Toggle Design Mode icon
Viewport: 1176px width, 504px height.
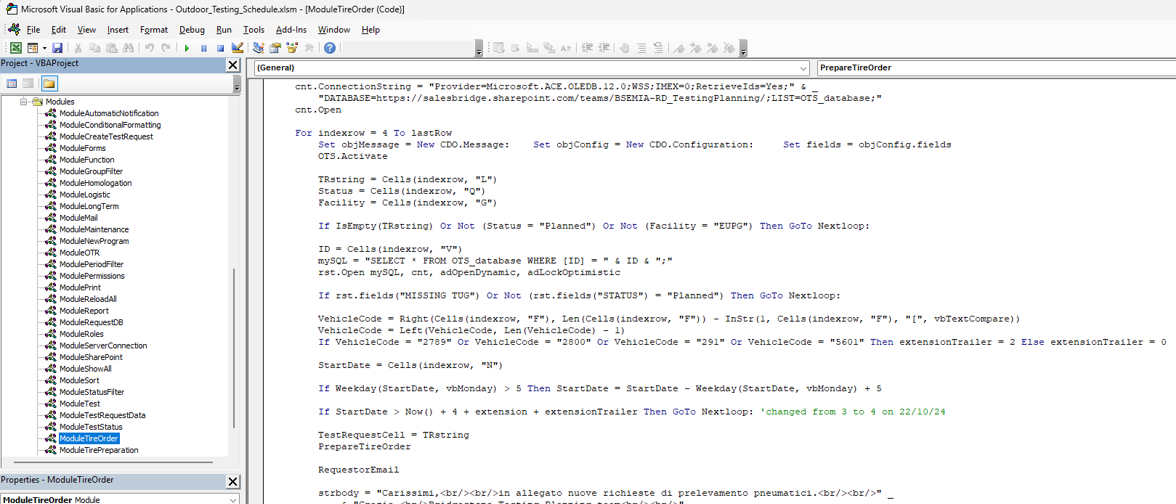pos(238,47)
